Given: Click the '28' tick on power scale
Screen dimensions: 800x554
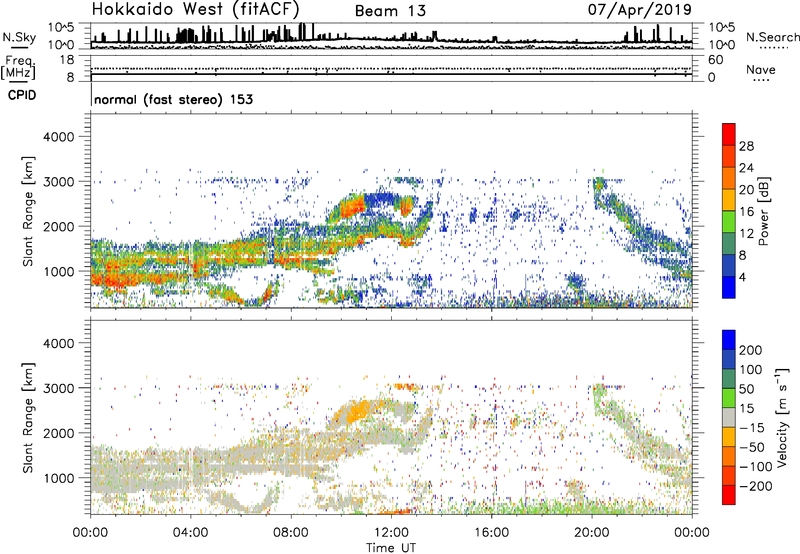Looking at the screenshot, I should pyautogui.click(x=746, y=146).
